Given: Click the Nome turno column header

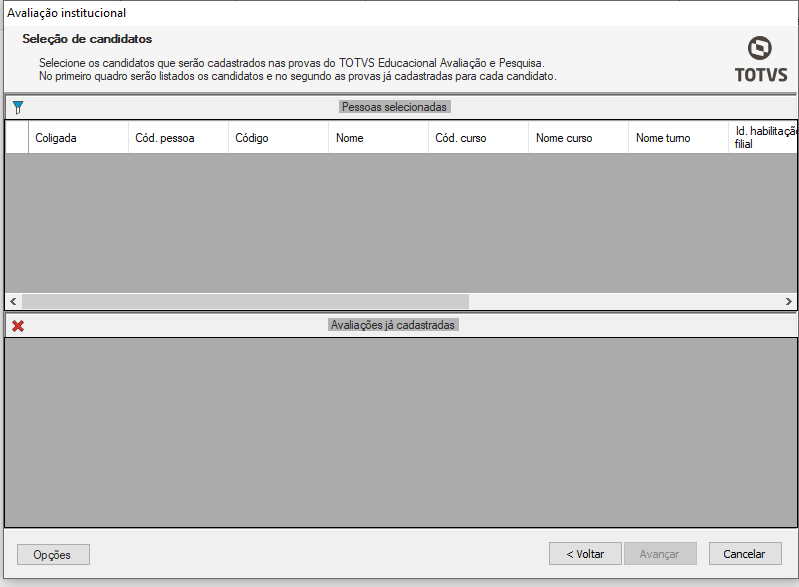Looking at the screenshot, I should point(678,138).
